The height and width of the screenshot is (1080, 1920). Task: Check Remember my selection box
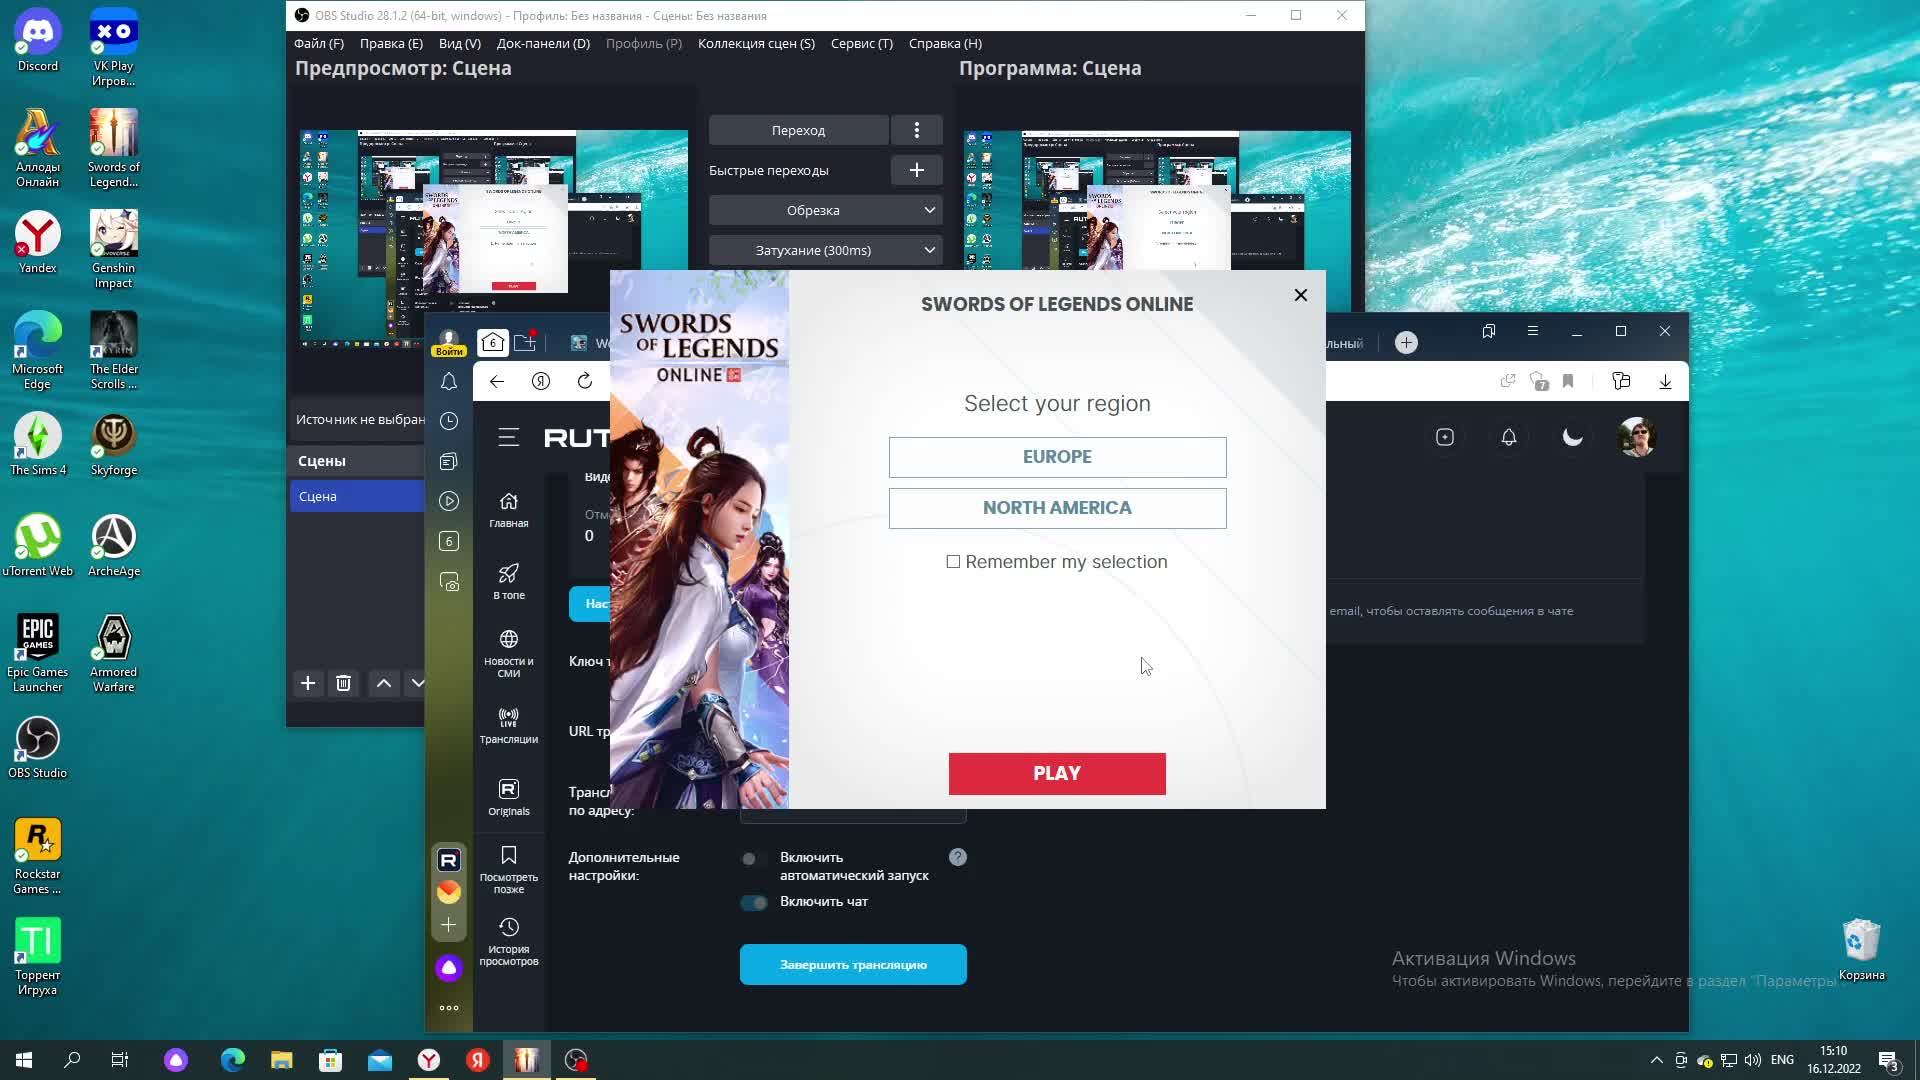click(953, 562)
